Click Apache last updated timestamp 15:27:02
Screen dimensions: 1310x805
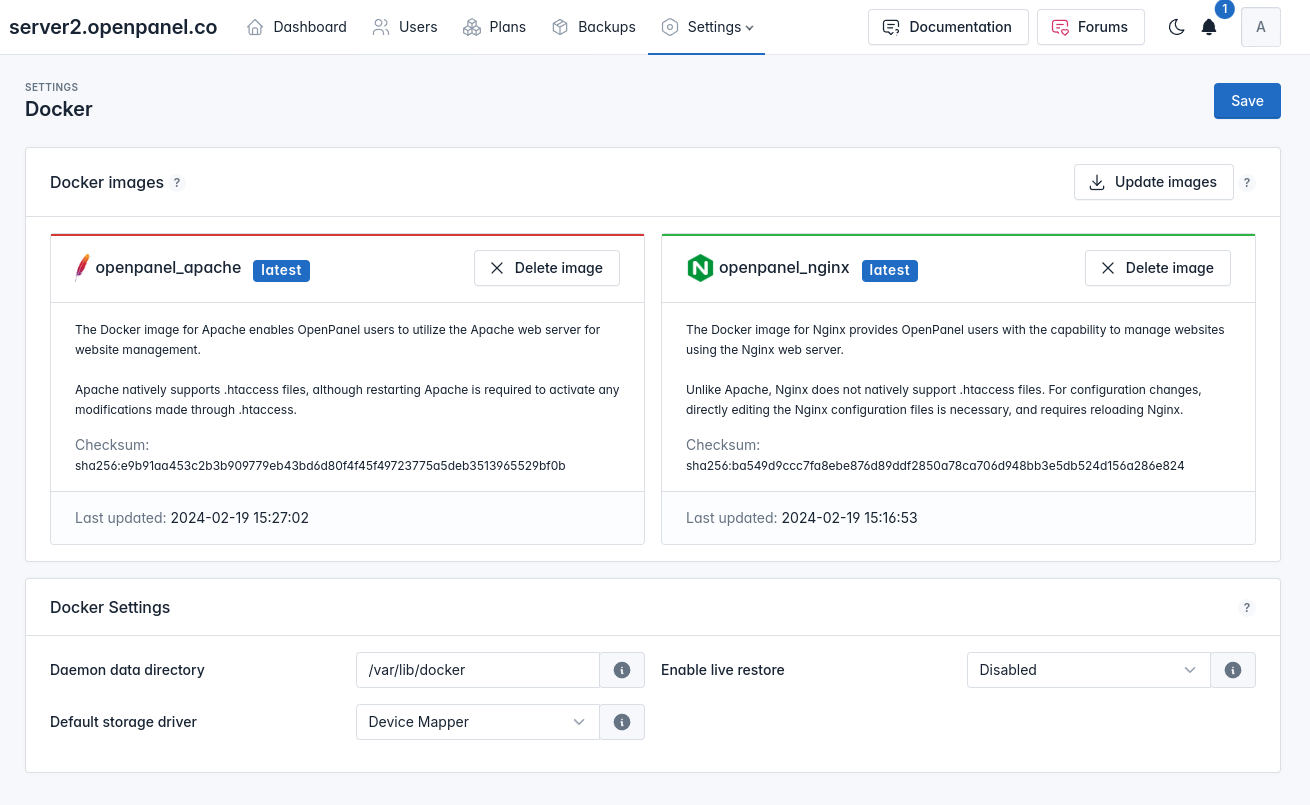240,518
